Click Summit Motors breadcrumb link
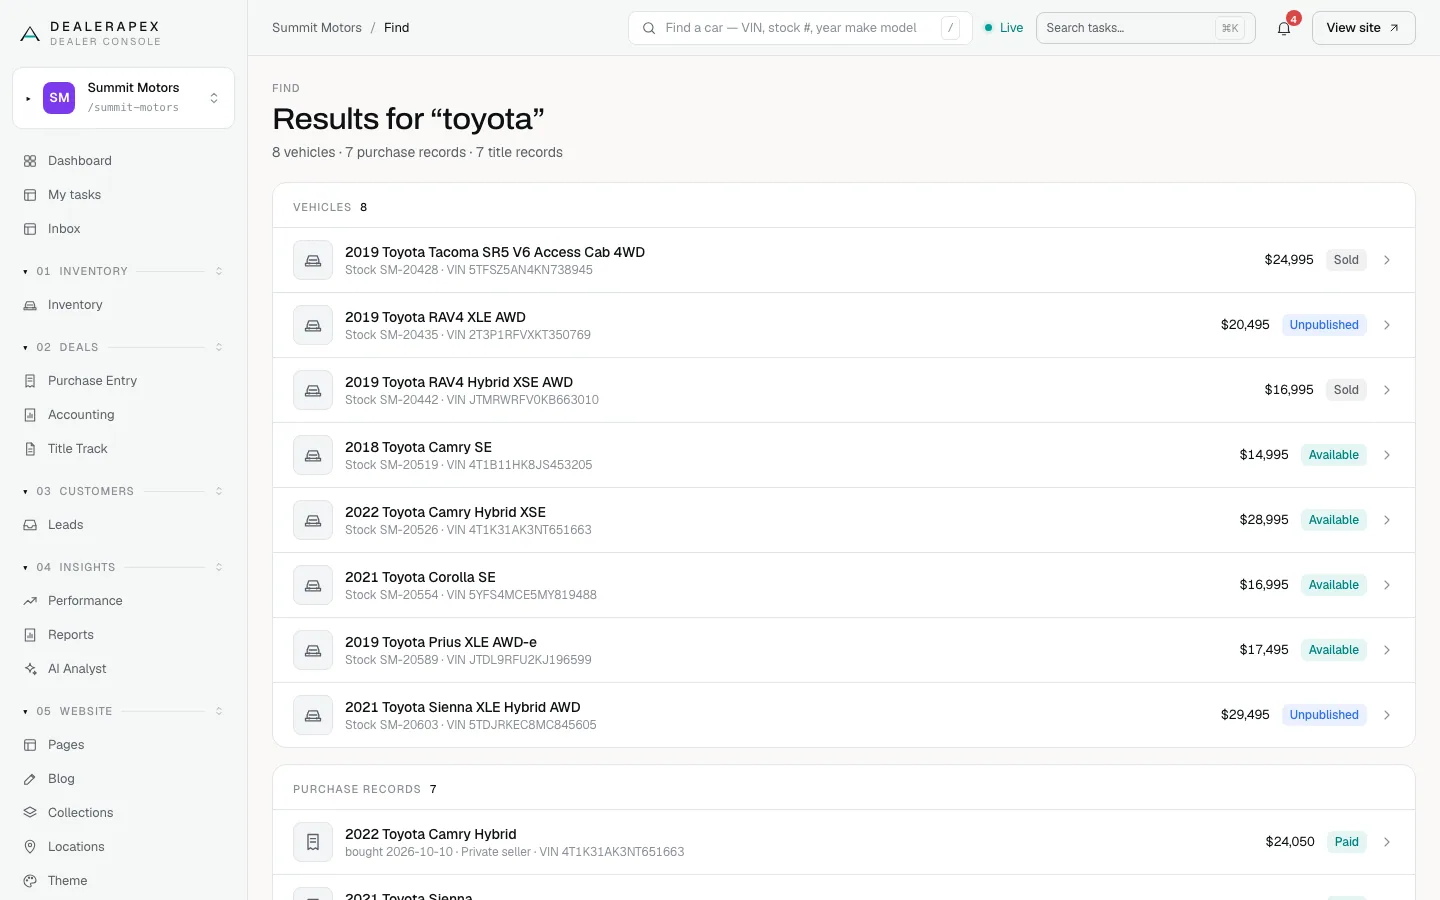Viewport: 1440px width, 900px height. 317,28
